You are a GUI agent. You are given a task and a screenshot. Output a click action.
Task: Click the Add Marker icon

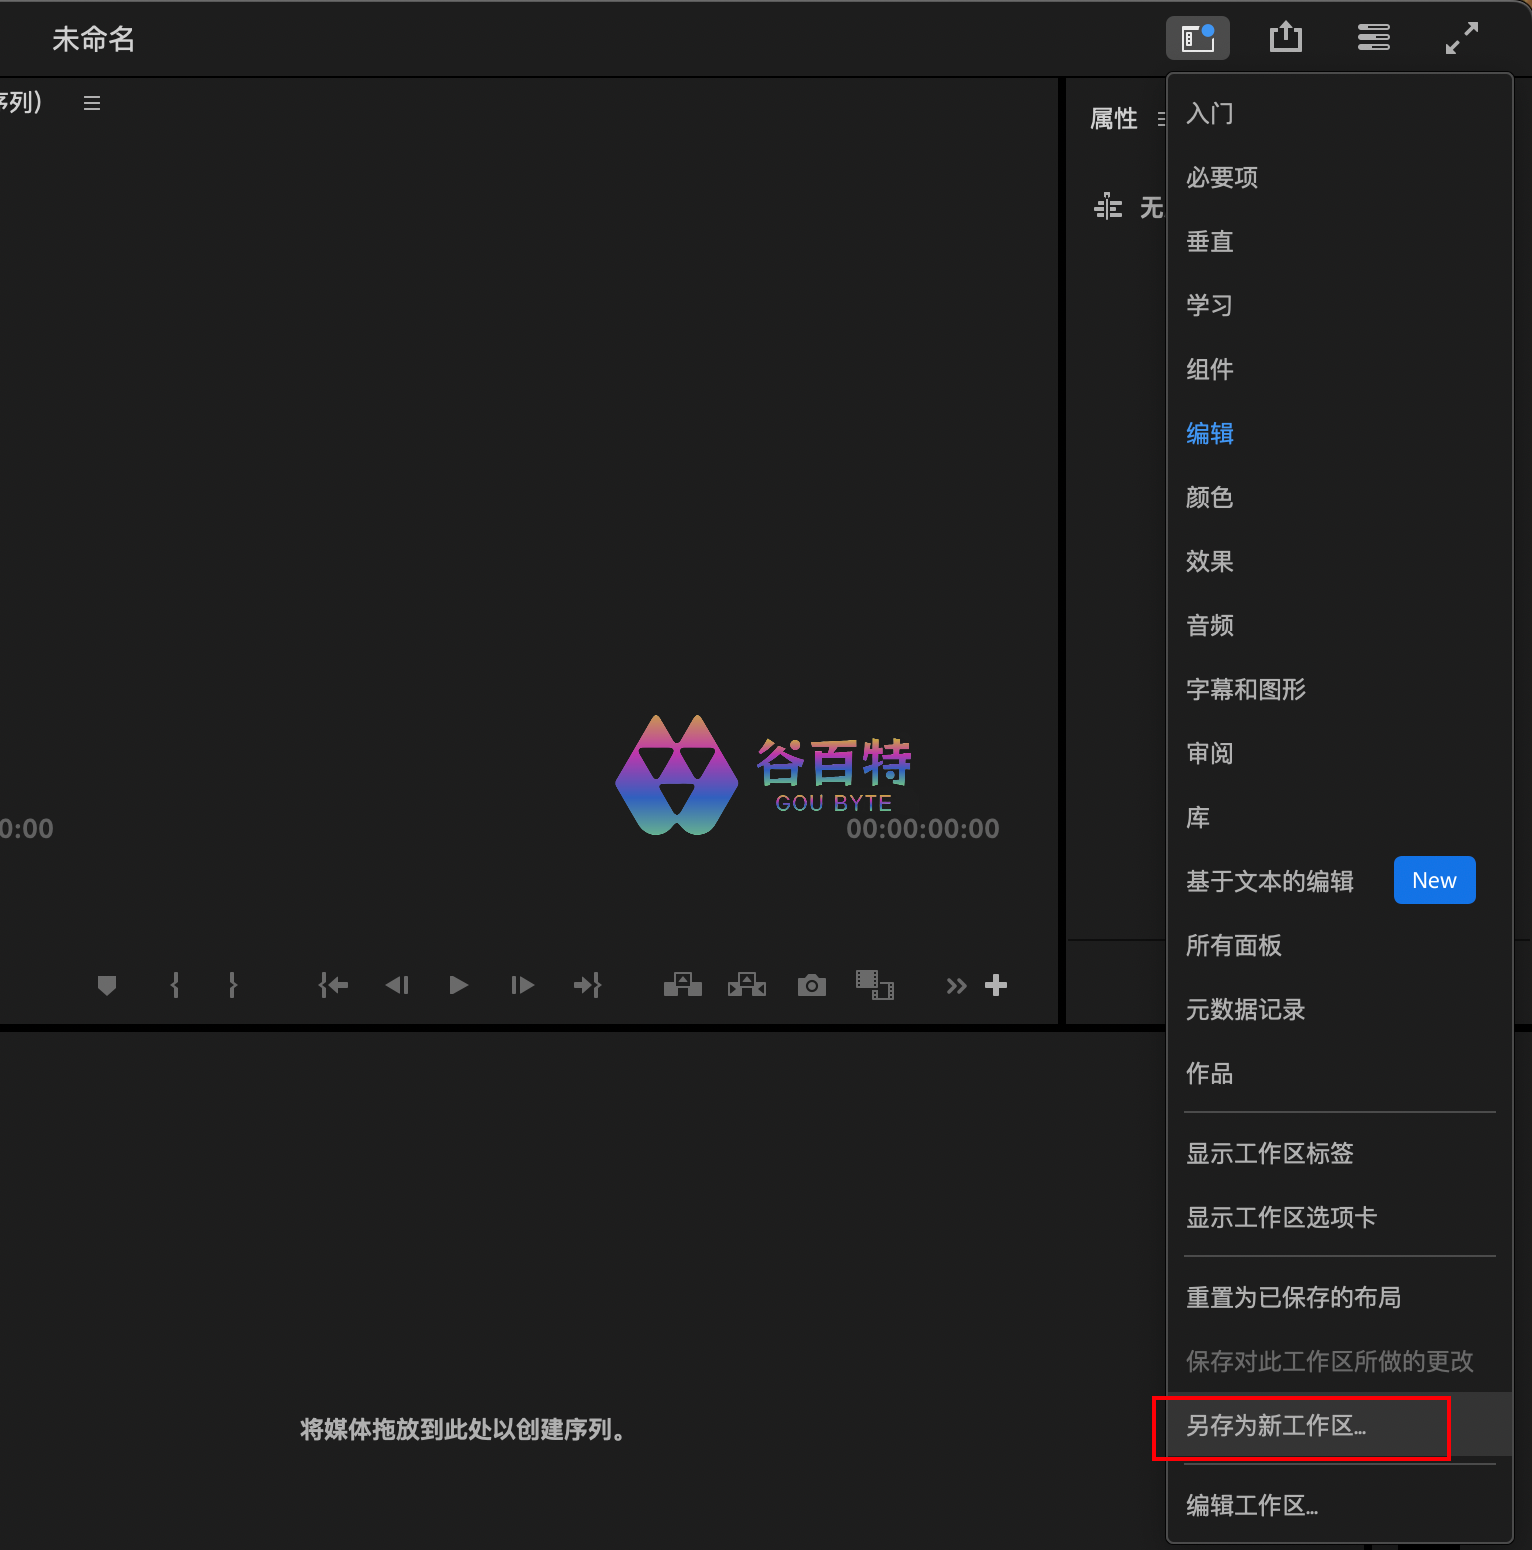(107, 986)
